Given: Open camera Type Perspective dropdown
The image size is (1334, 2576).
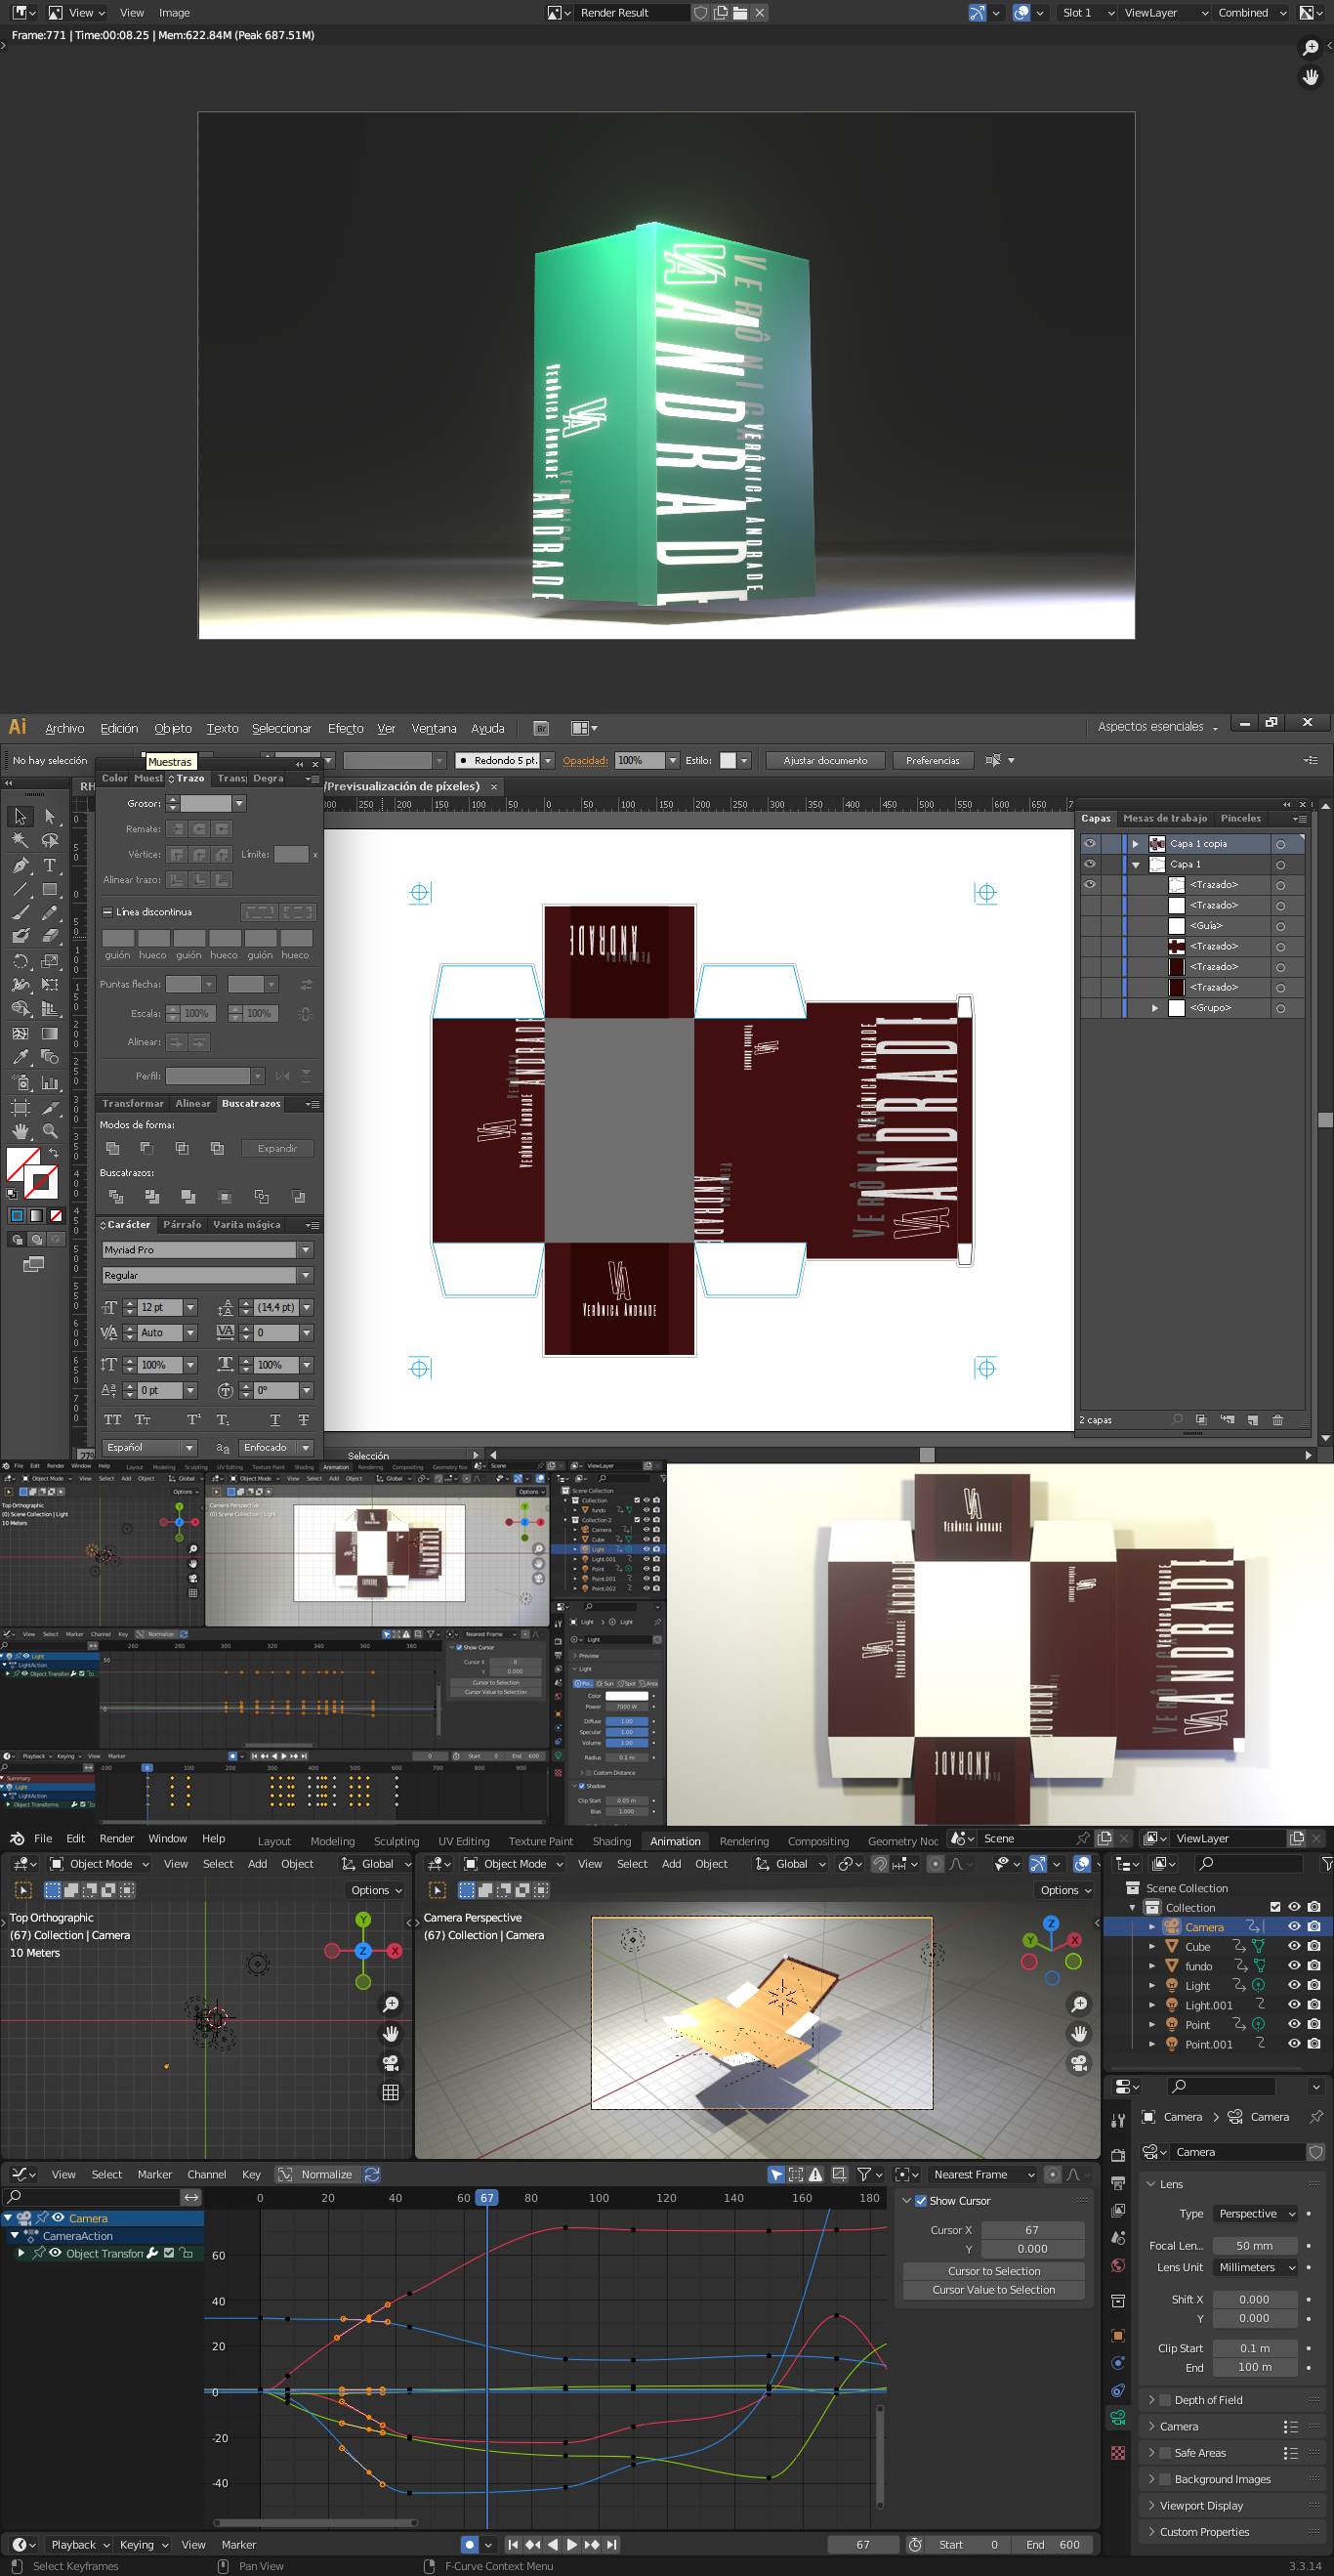Looking at the screenshot, I should click(x=1256, y=2214).
